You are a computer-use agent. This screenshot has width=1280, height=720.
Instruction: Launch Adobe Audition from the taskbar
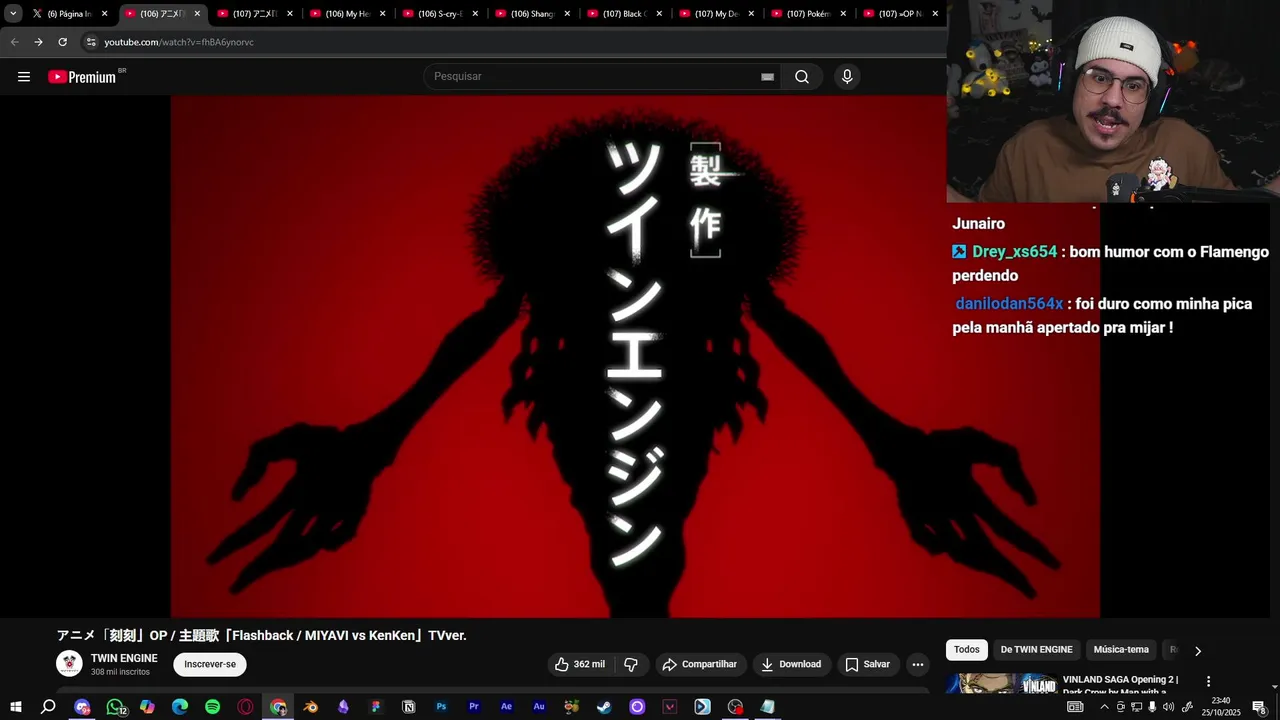coord(539,707)
